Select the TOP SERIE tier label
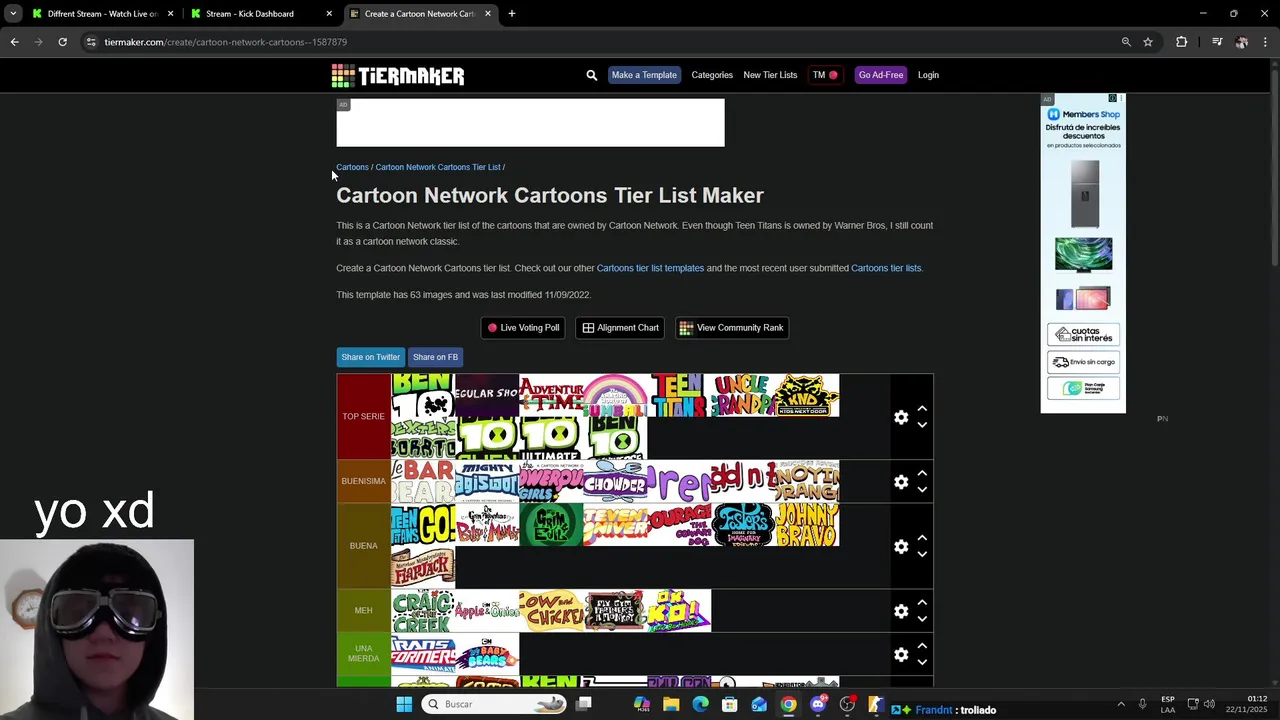Viewport: 1280px width, 720px height. (x=363, y=417)
